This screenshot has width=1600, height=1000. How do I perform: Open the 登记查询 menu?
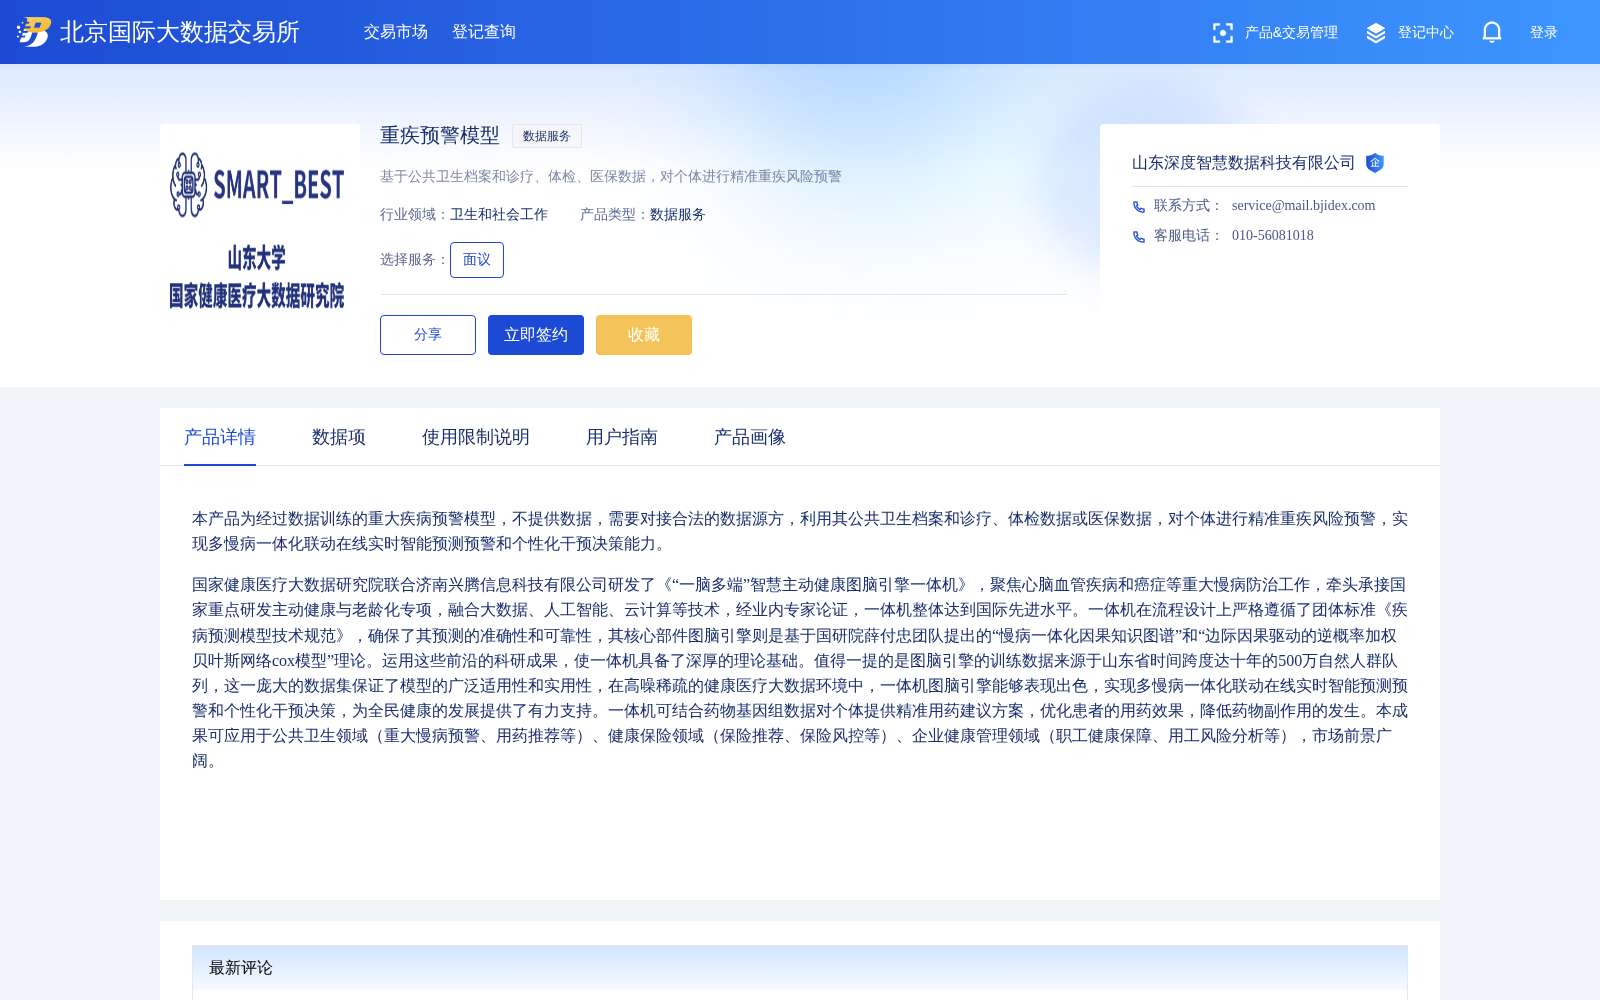tap(484, 32)
